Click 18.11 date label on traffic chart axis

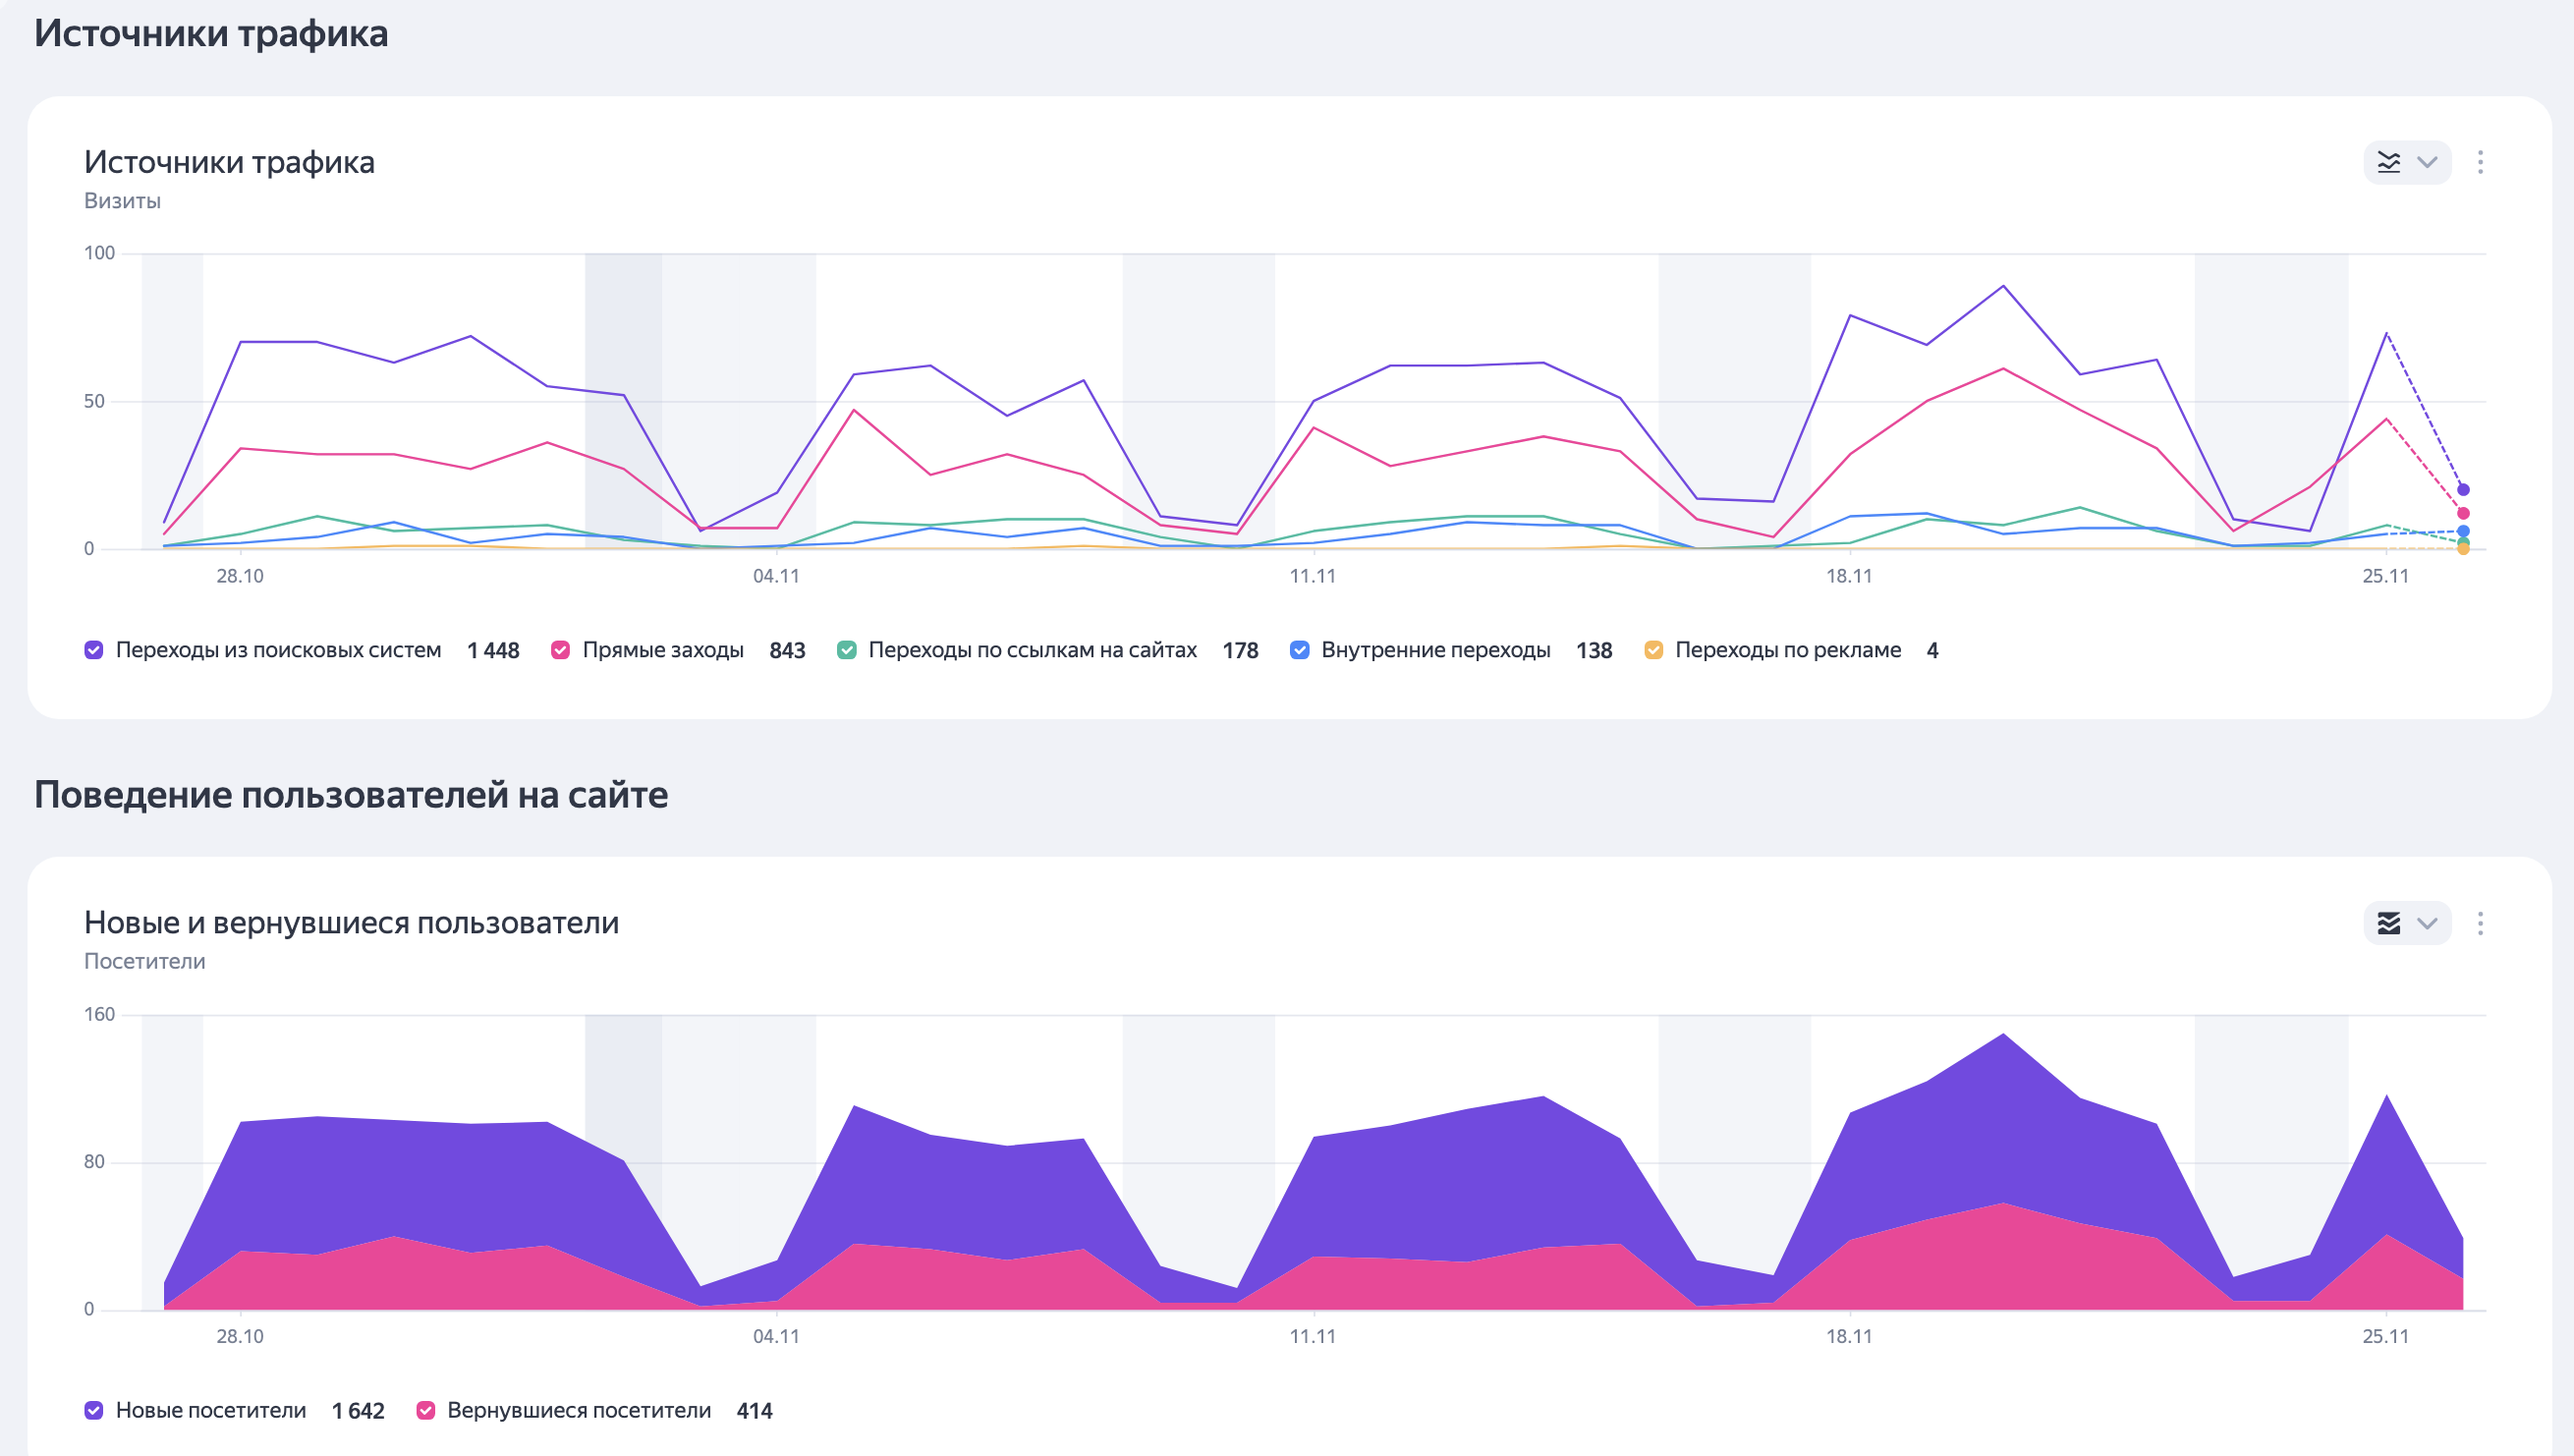[x=1849, y=576]
